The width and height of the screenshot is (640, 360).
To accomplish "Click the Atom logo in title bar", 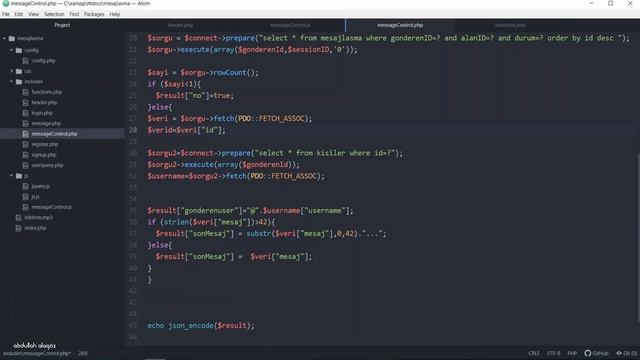I will click(6, 3).
